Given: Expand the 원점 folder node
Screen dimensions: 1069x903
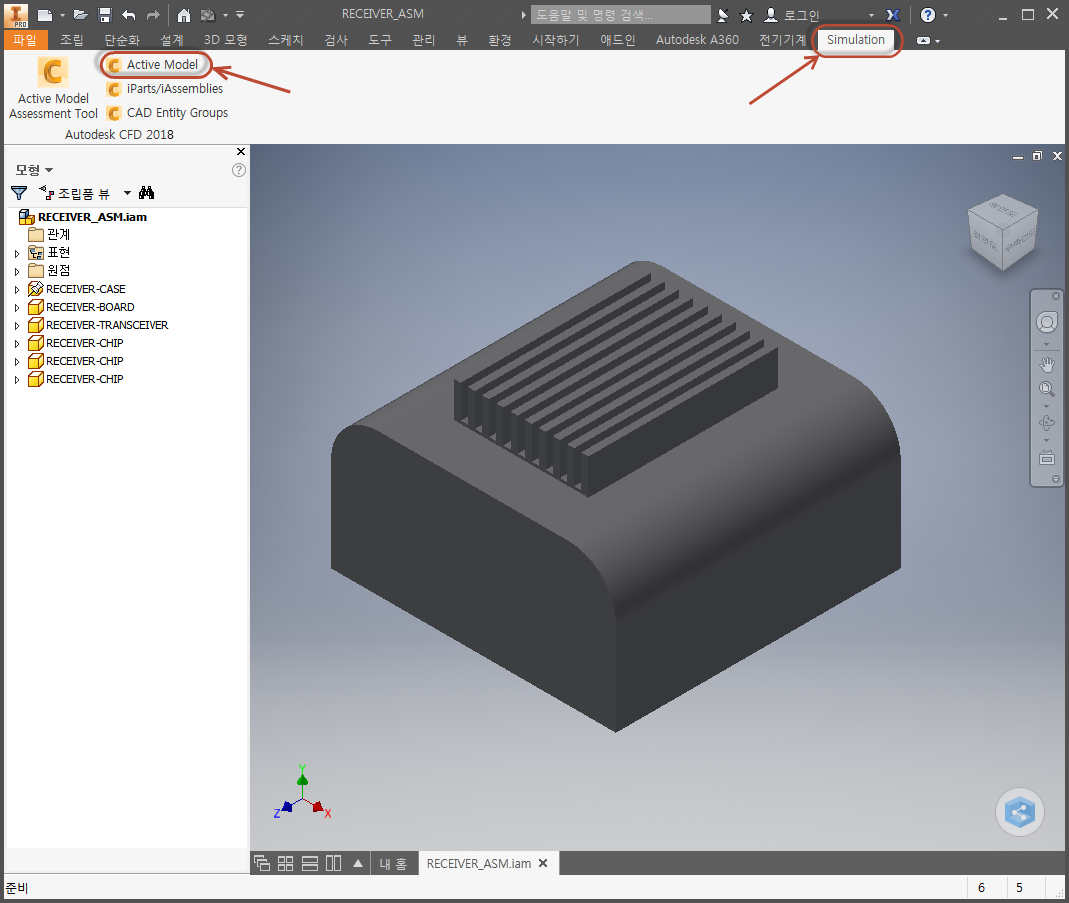Looking at the screenshot, I should (x=17, y=272).
